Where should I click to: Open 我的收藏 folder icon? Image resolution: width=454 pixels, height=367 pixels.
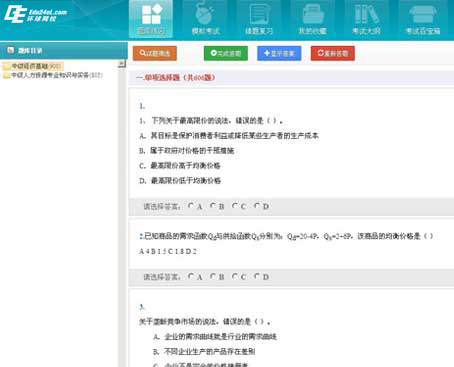click(313, 19)
